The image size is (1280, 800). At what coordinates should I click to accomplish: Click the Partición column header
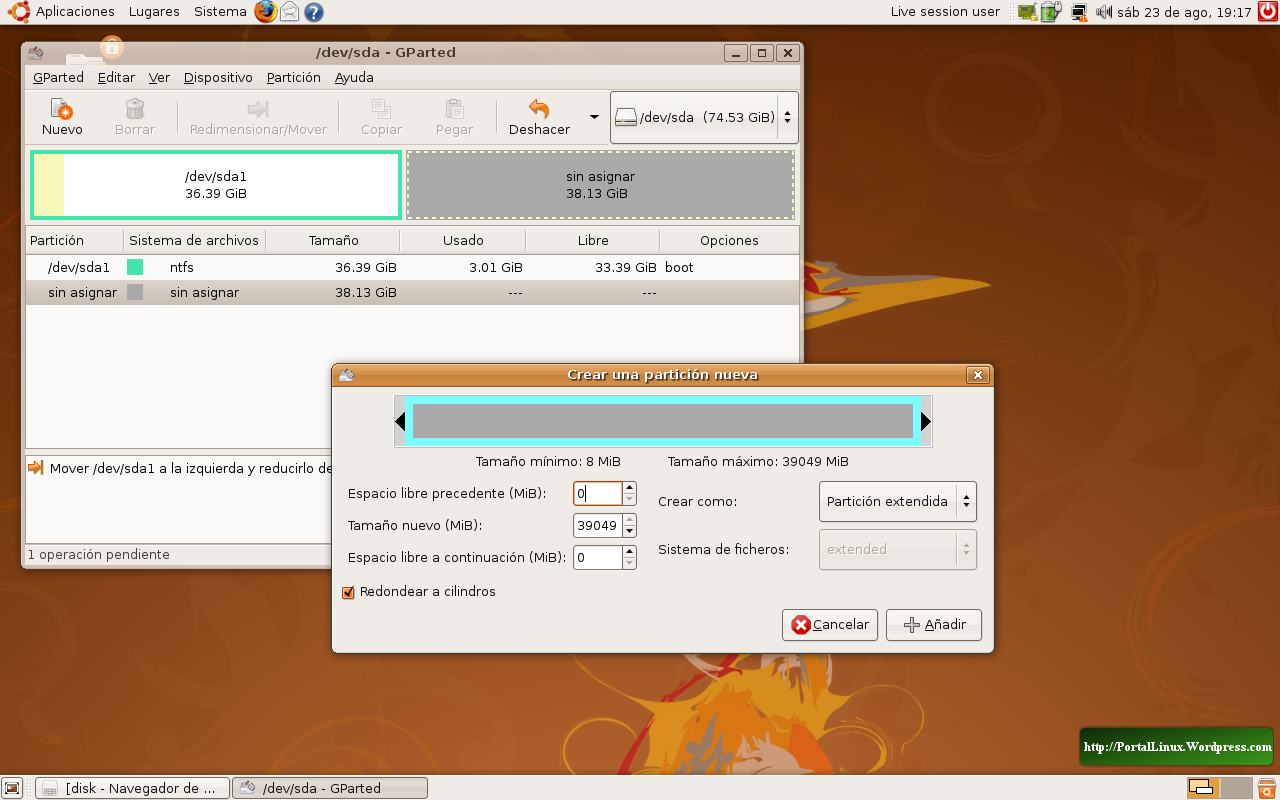click(75, 240)
